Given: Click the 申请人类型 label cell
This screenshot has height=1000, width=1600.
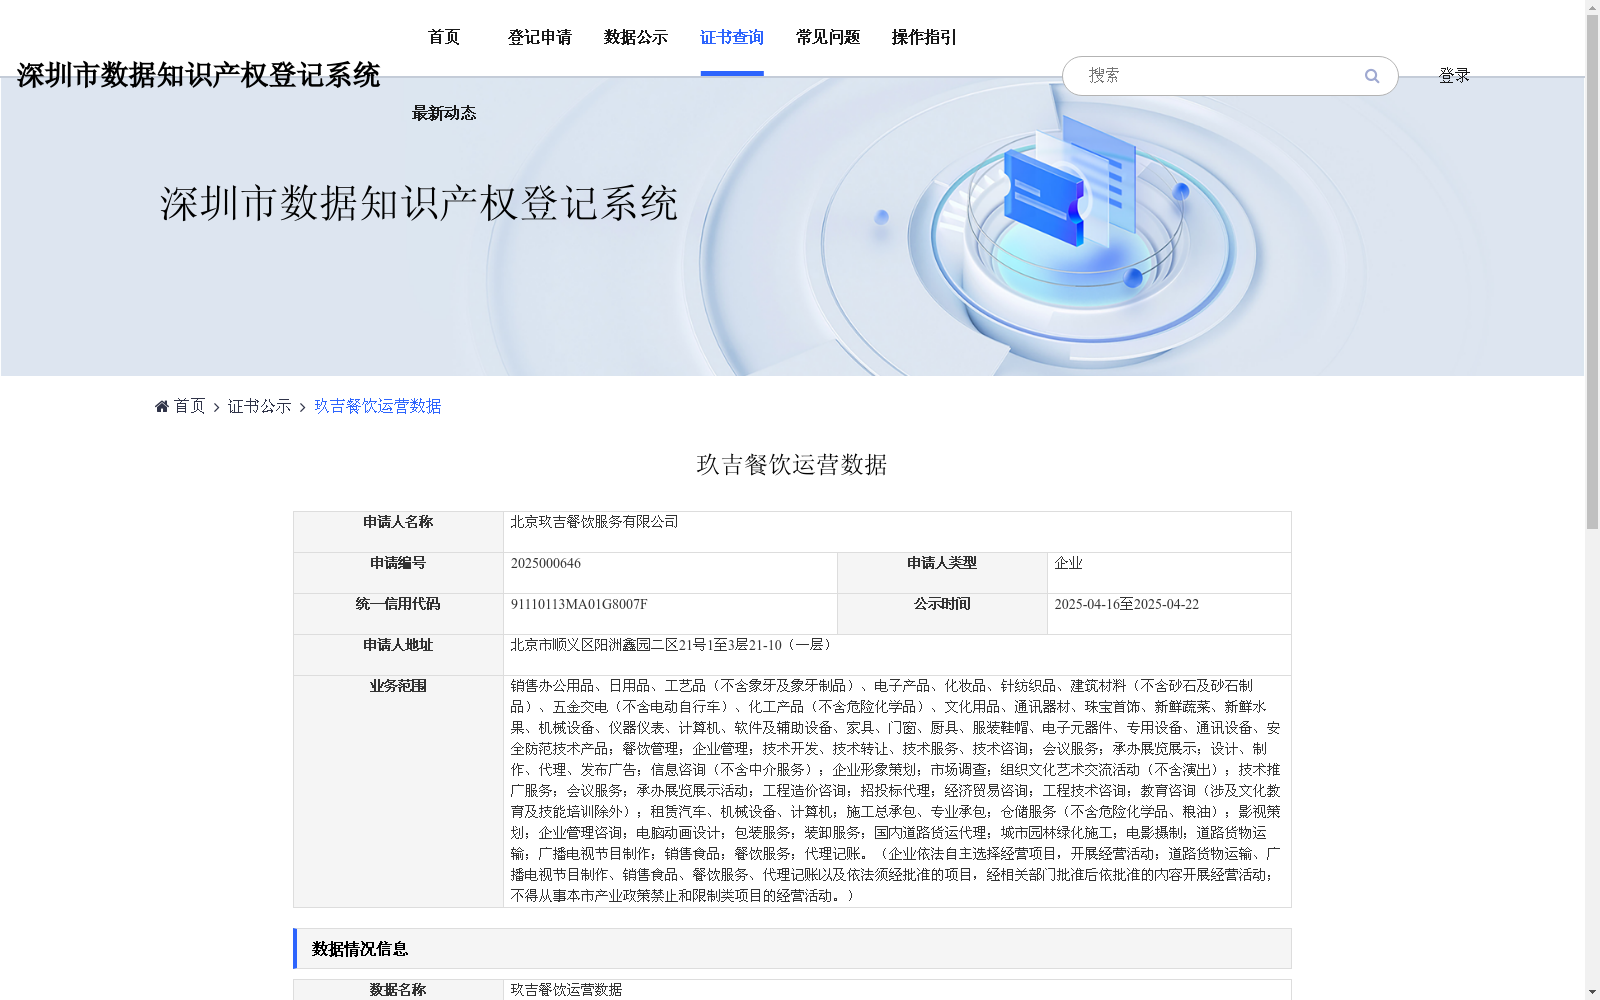Looking at the screenshot, I should [942, 573].
